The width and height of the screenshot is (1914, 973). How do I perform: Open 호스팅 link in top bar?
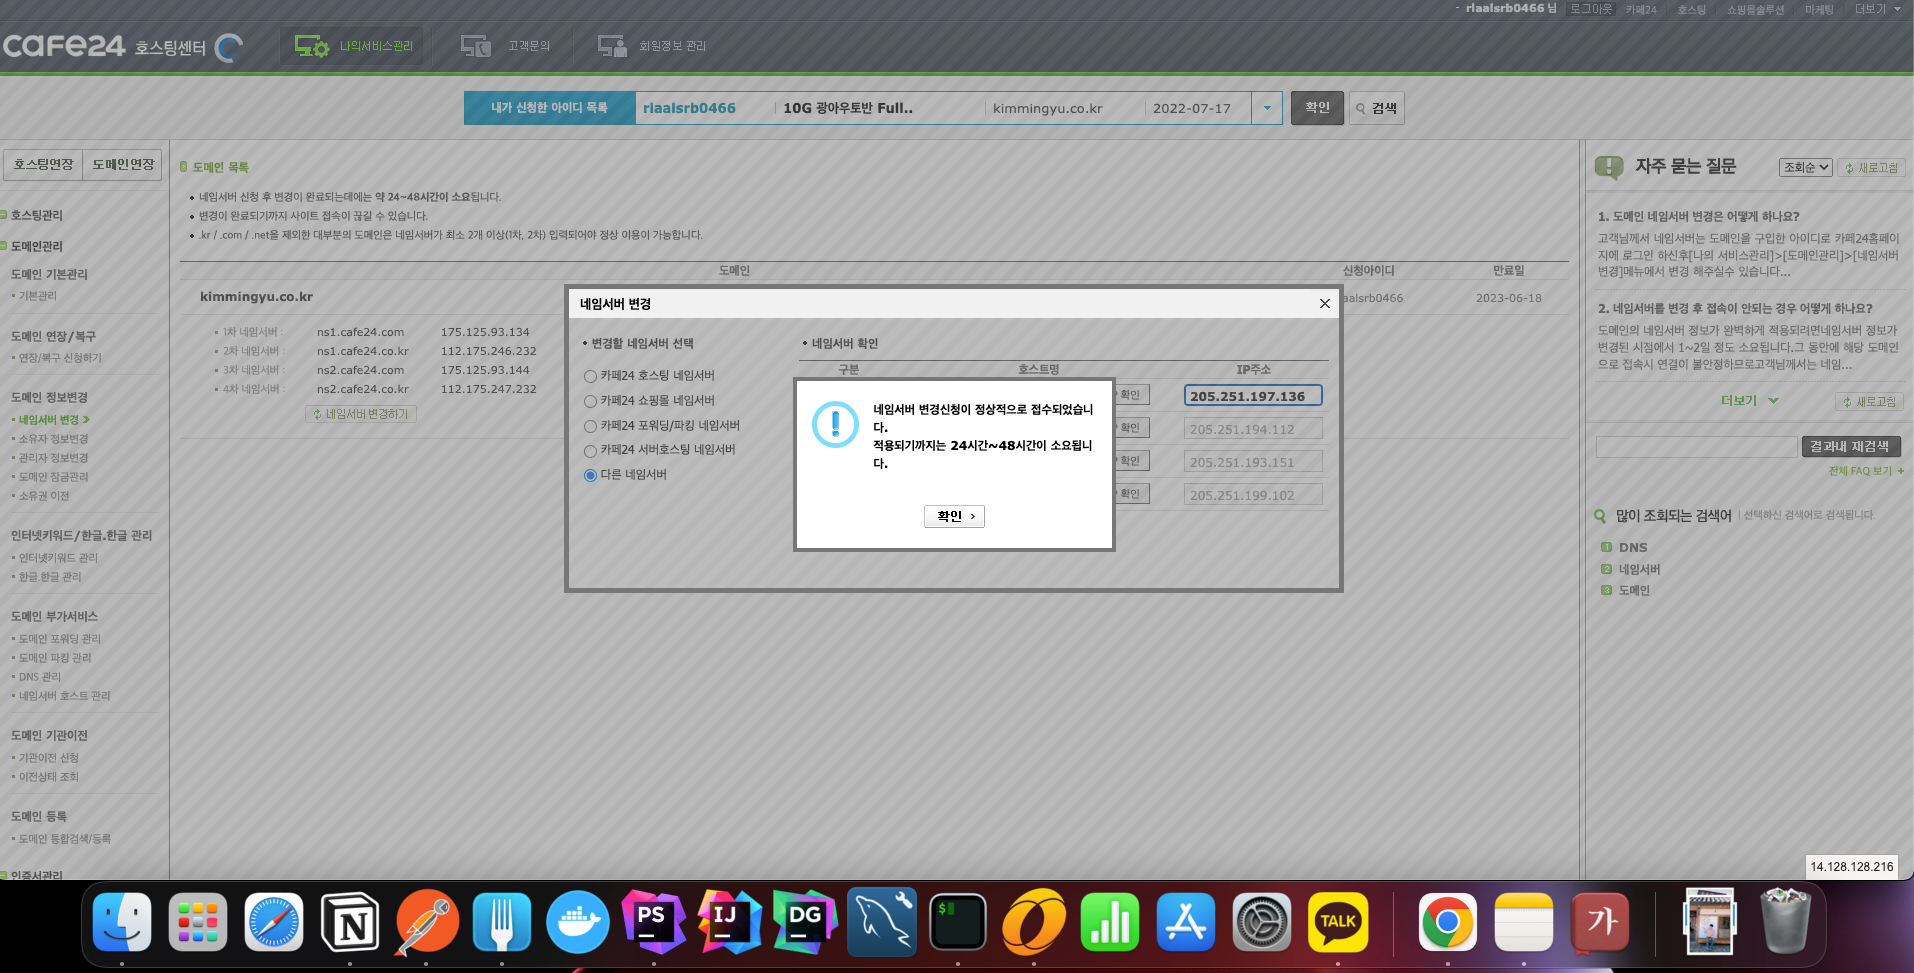point(1691,9)
